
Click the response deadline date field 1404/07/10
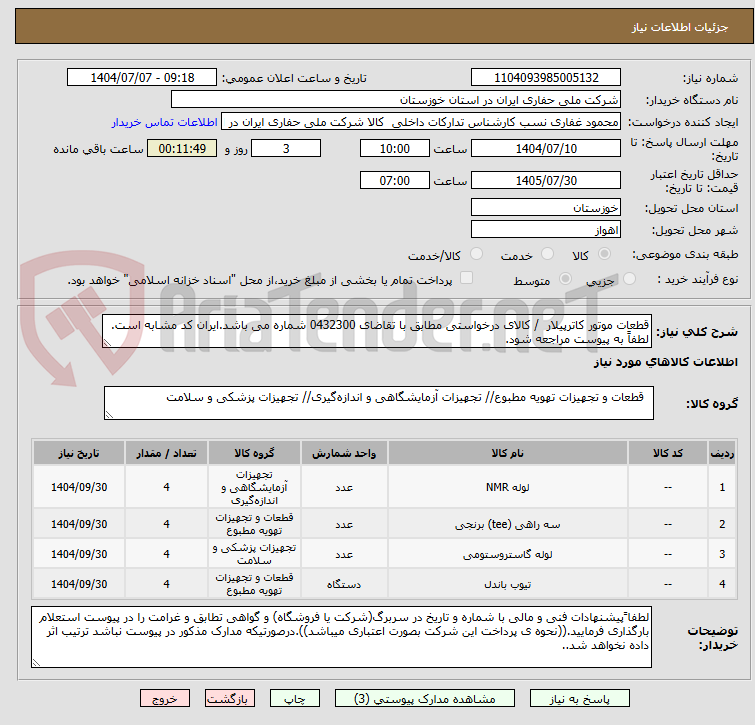(x=545, y=149)
